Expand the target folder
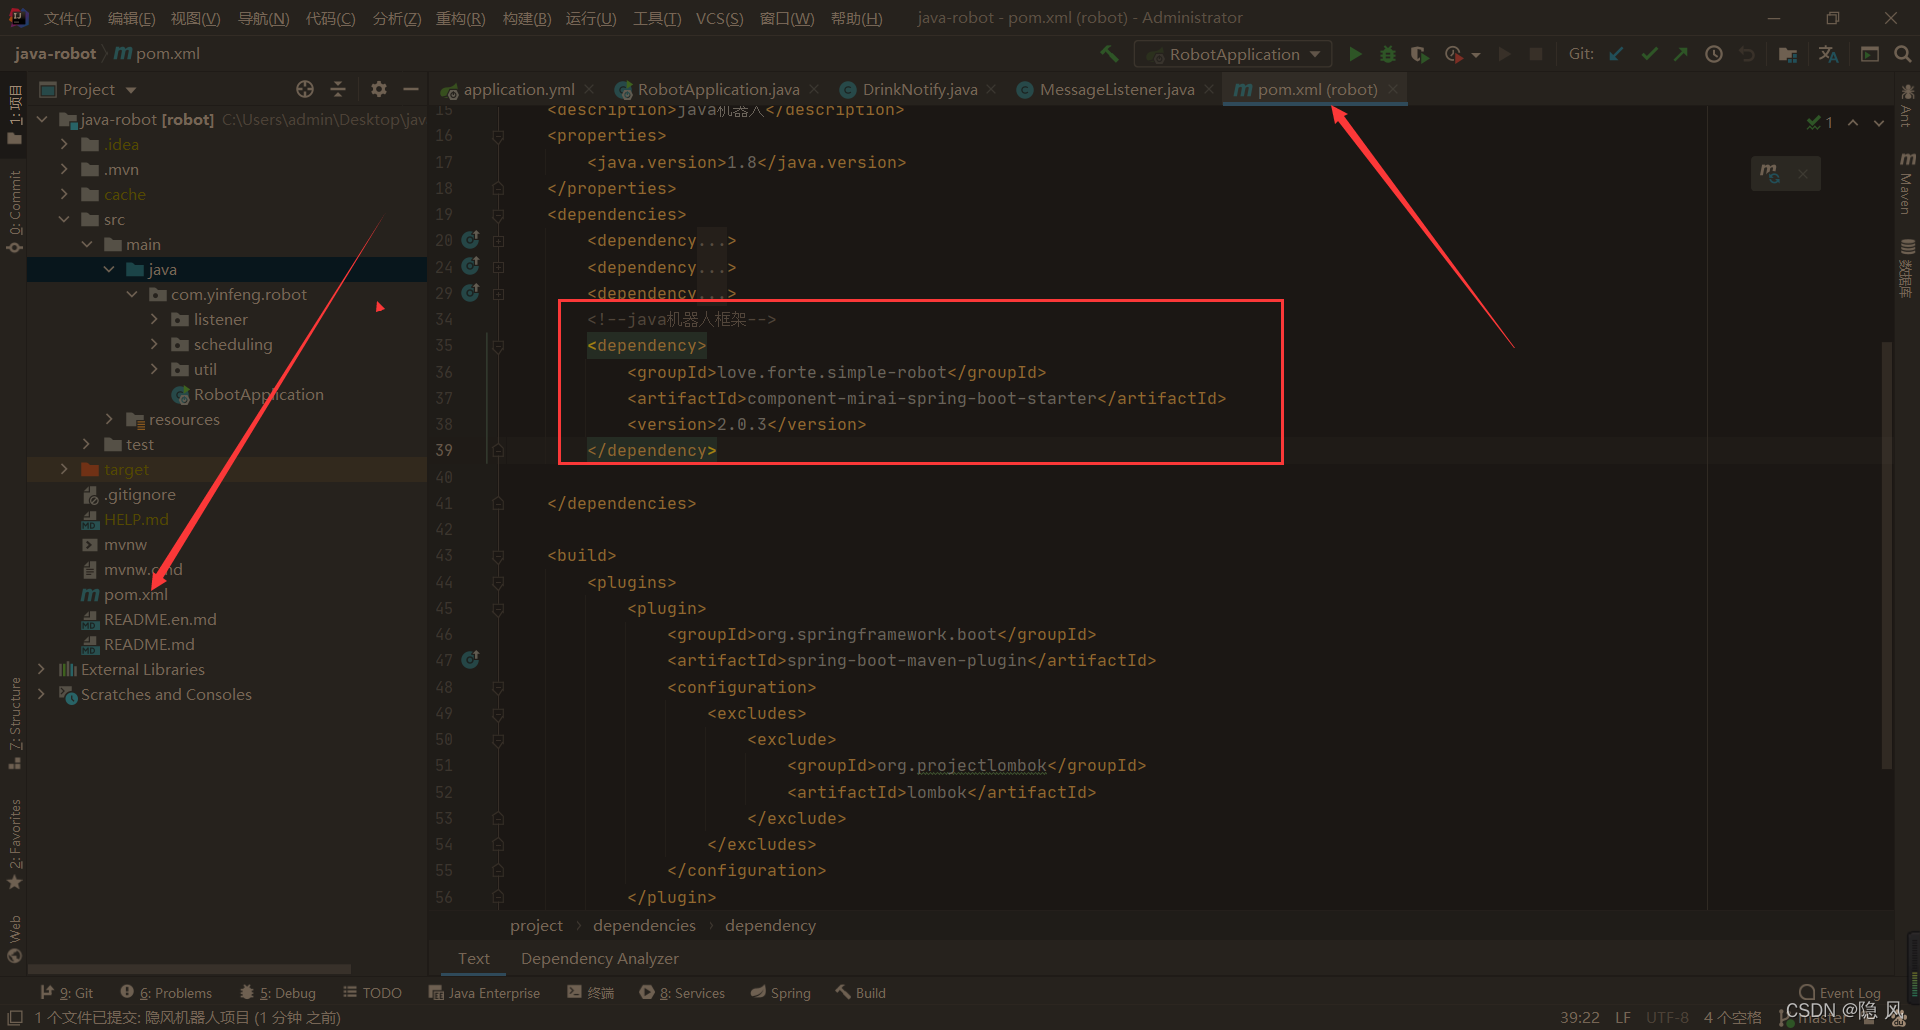Image resolution: width=1920 pixels, height=1030 pixels. (x=64, y=469)
